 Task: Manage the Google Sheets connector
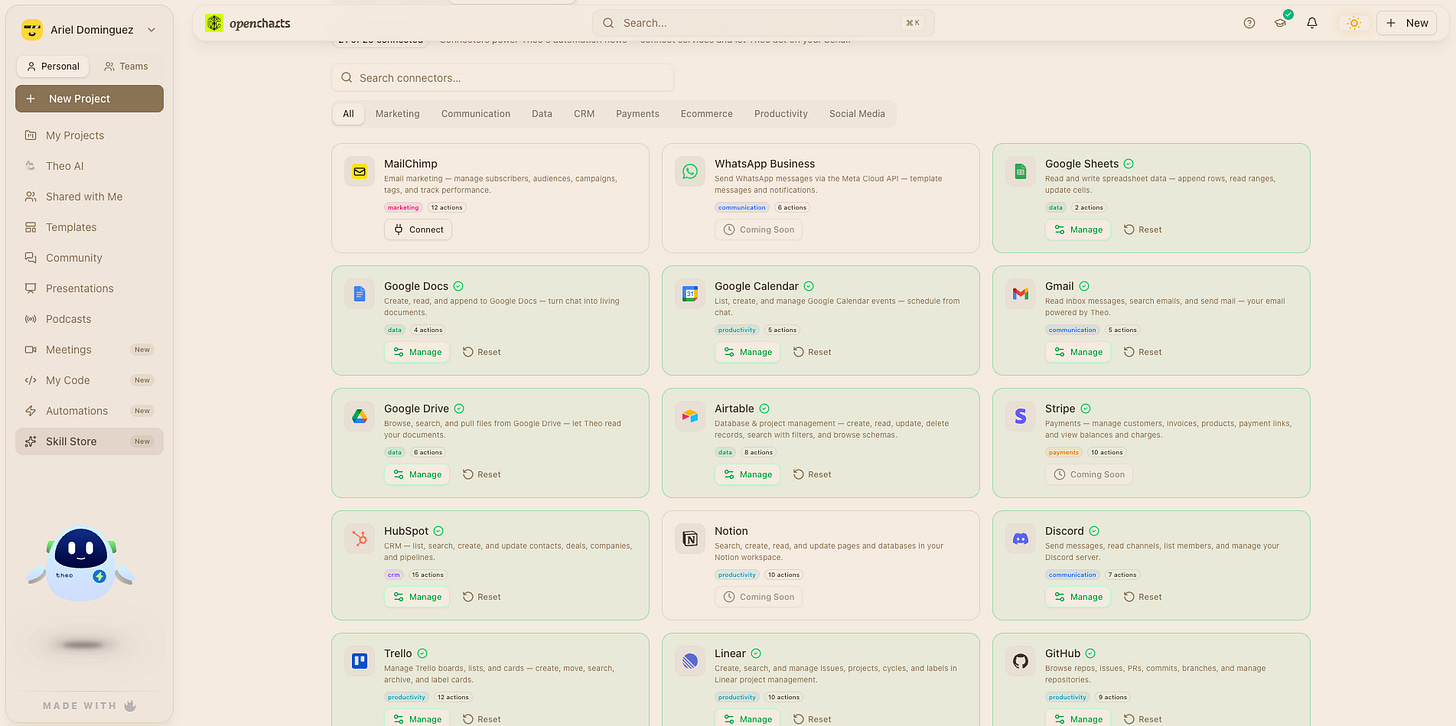coord(1078,229)
